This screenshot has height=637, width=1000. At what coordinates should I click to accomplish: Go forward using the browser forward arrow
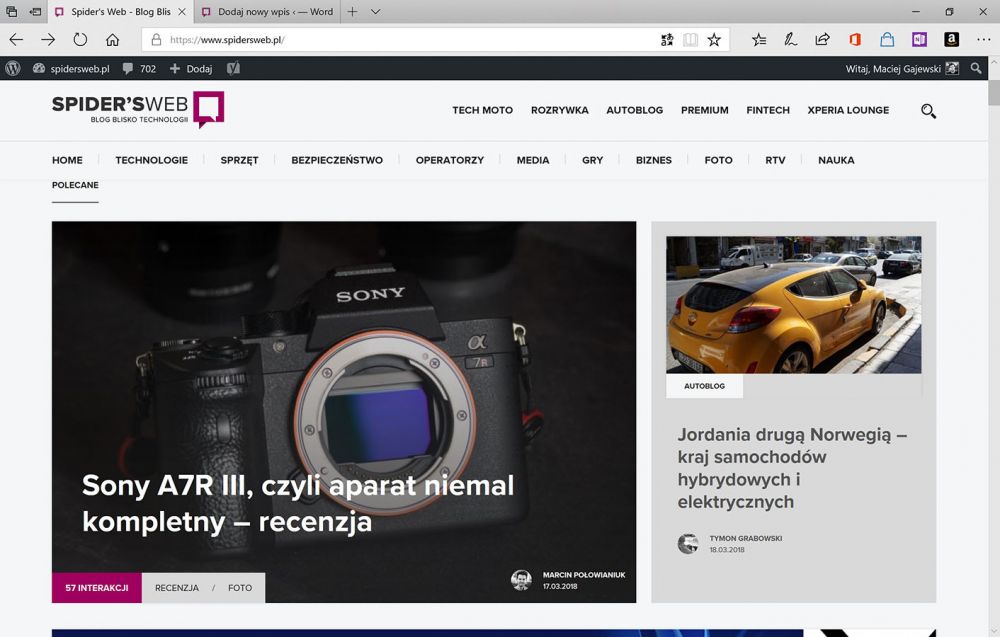(x=48, y=40)
